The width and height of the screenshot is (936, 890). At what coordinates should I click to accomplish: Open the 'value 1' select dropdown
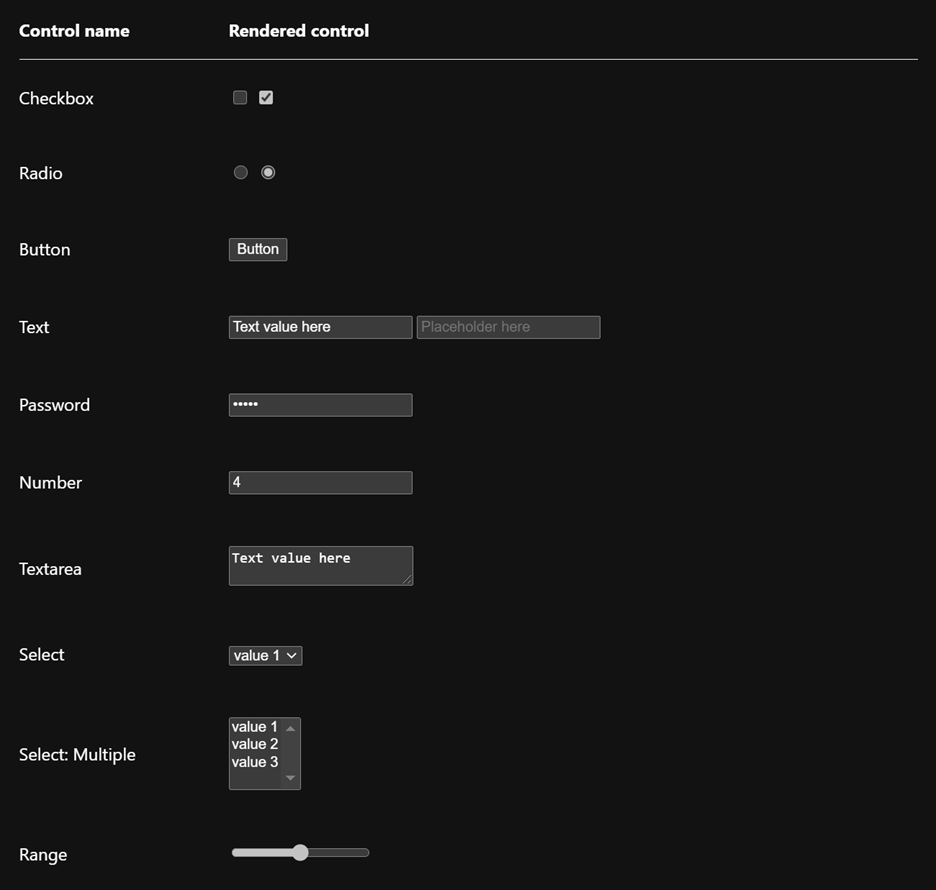tap(258, 655)
